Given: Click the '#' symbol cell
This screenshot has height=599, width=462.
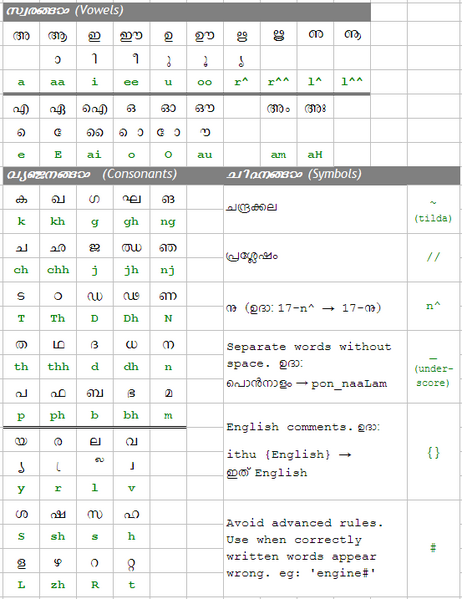Looking at the screenshot, I should click(x=433, y=549).
